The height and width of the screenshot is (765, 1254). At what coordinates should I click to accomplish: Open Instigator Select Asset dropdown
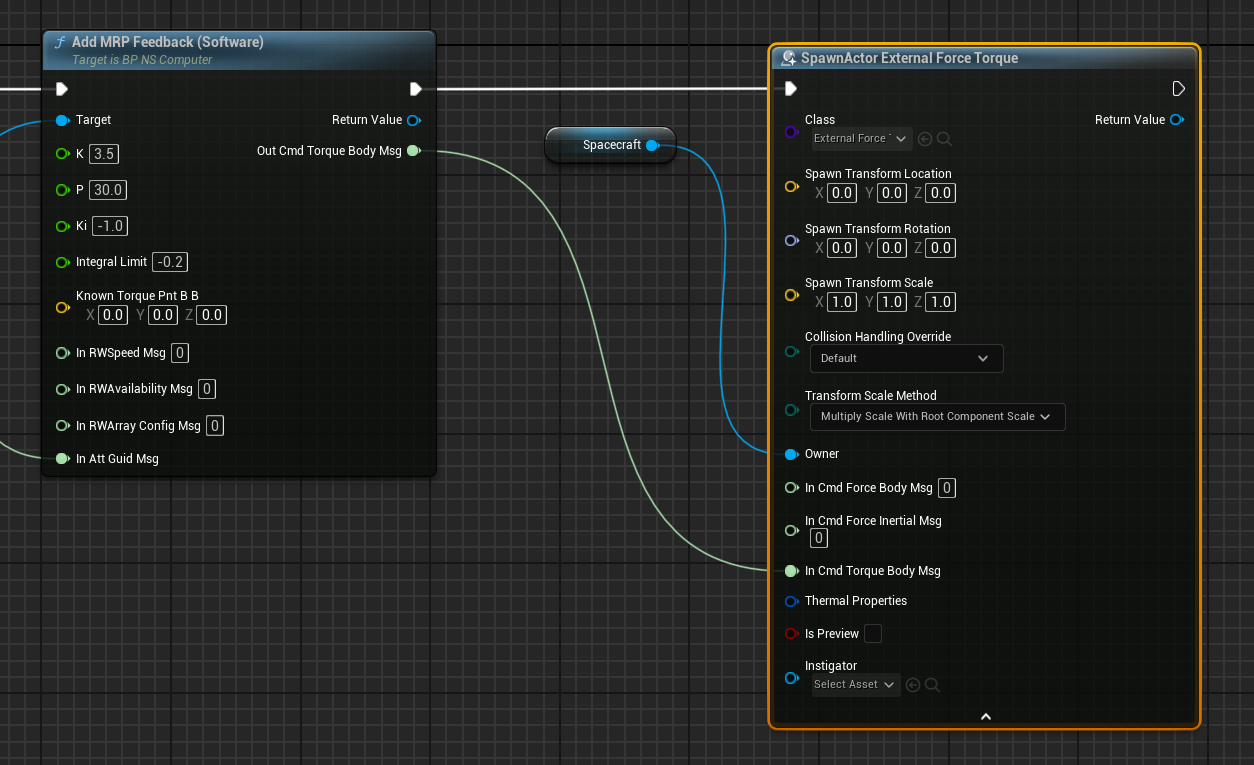click(x=855, y=684)
